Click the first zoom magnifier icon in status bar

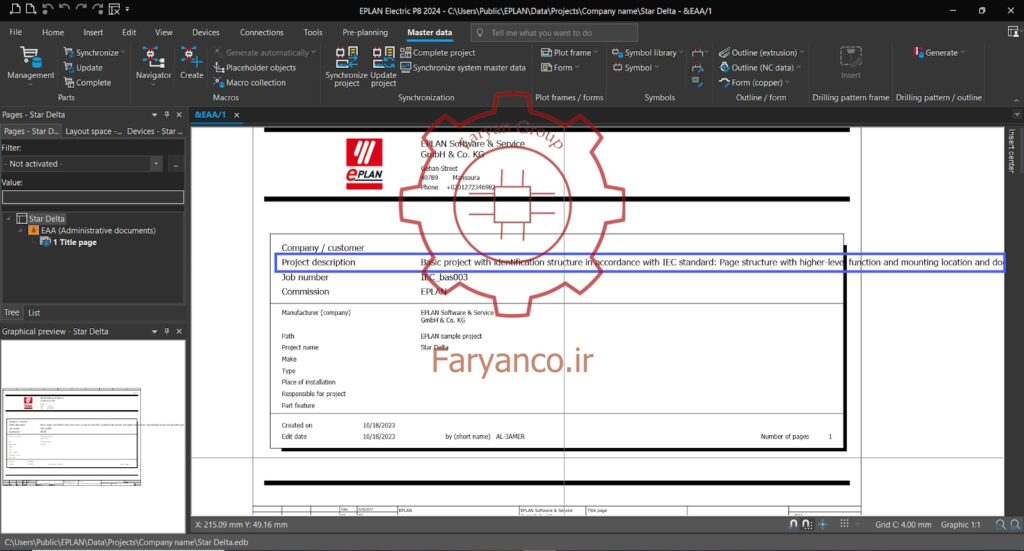(x=1000, y=524)
